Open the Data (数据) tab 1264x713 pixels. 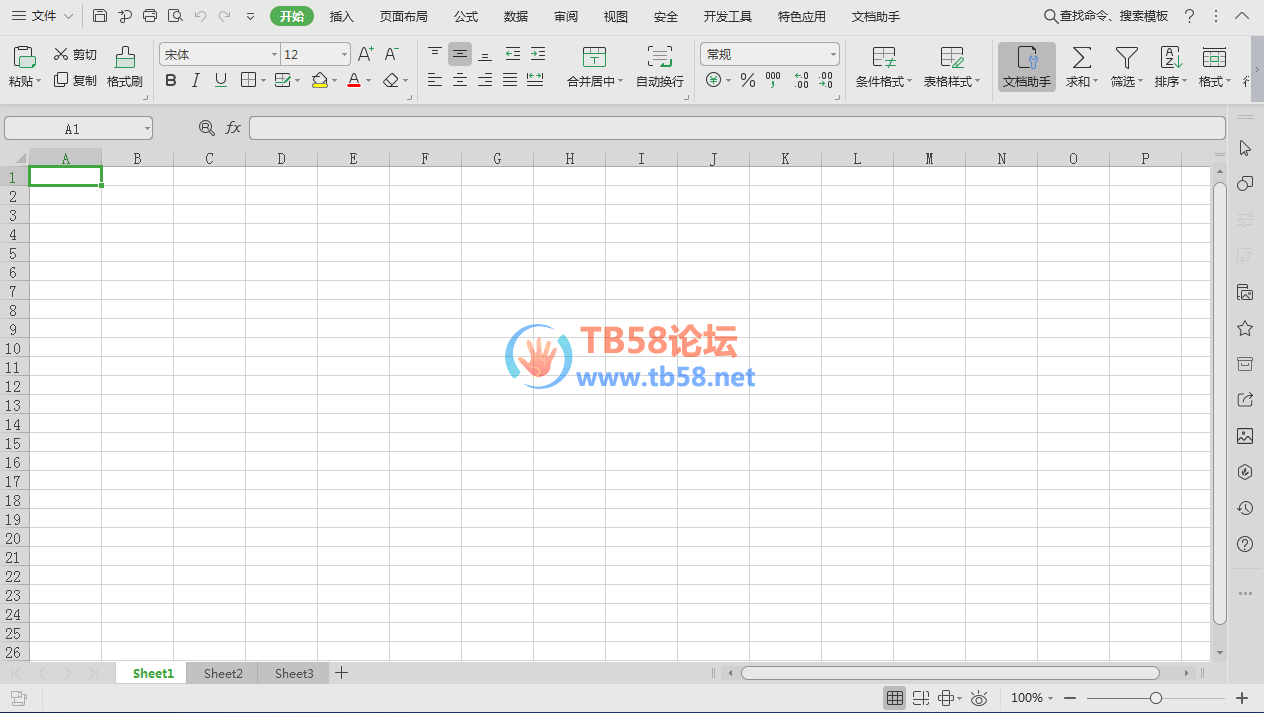click(x=516, y=16)
